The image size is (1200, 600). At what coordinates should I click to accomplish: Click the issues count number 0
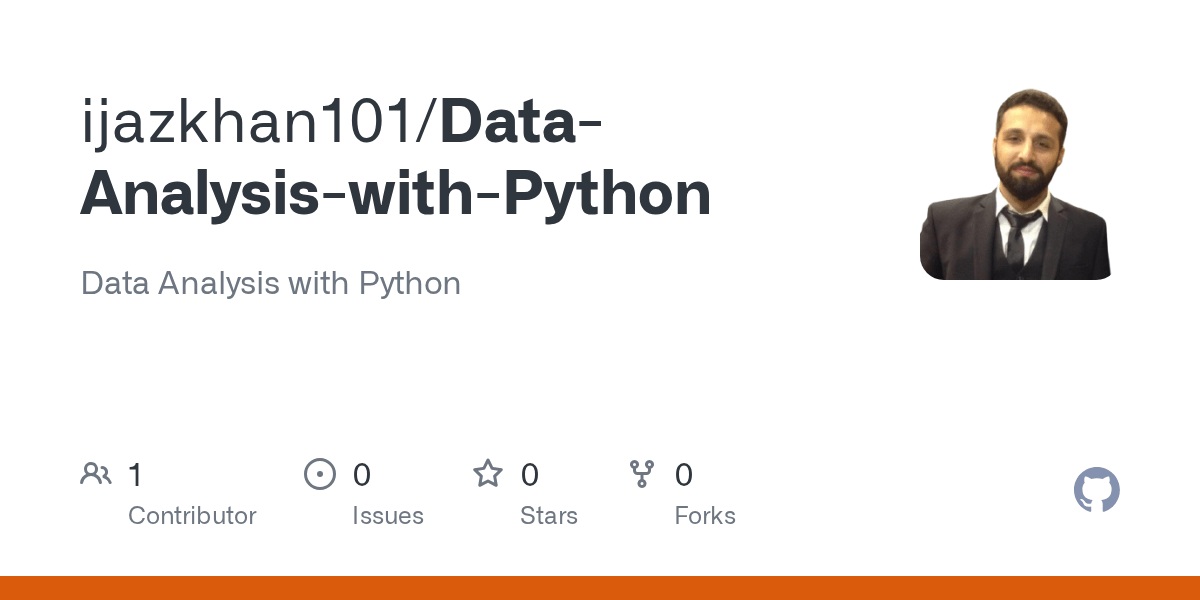pos(361,475)
